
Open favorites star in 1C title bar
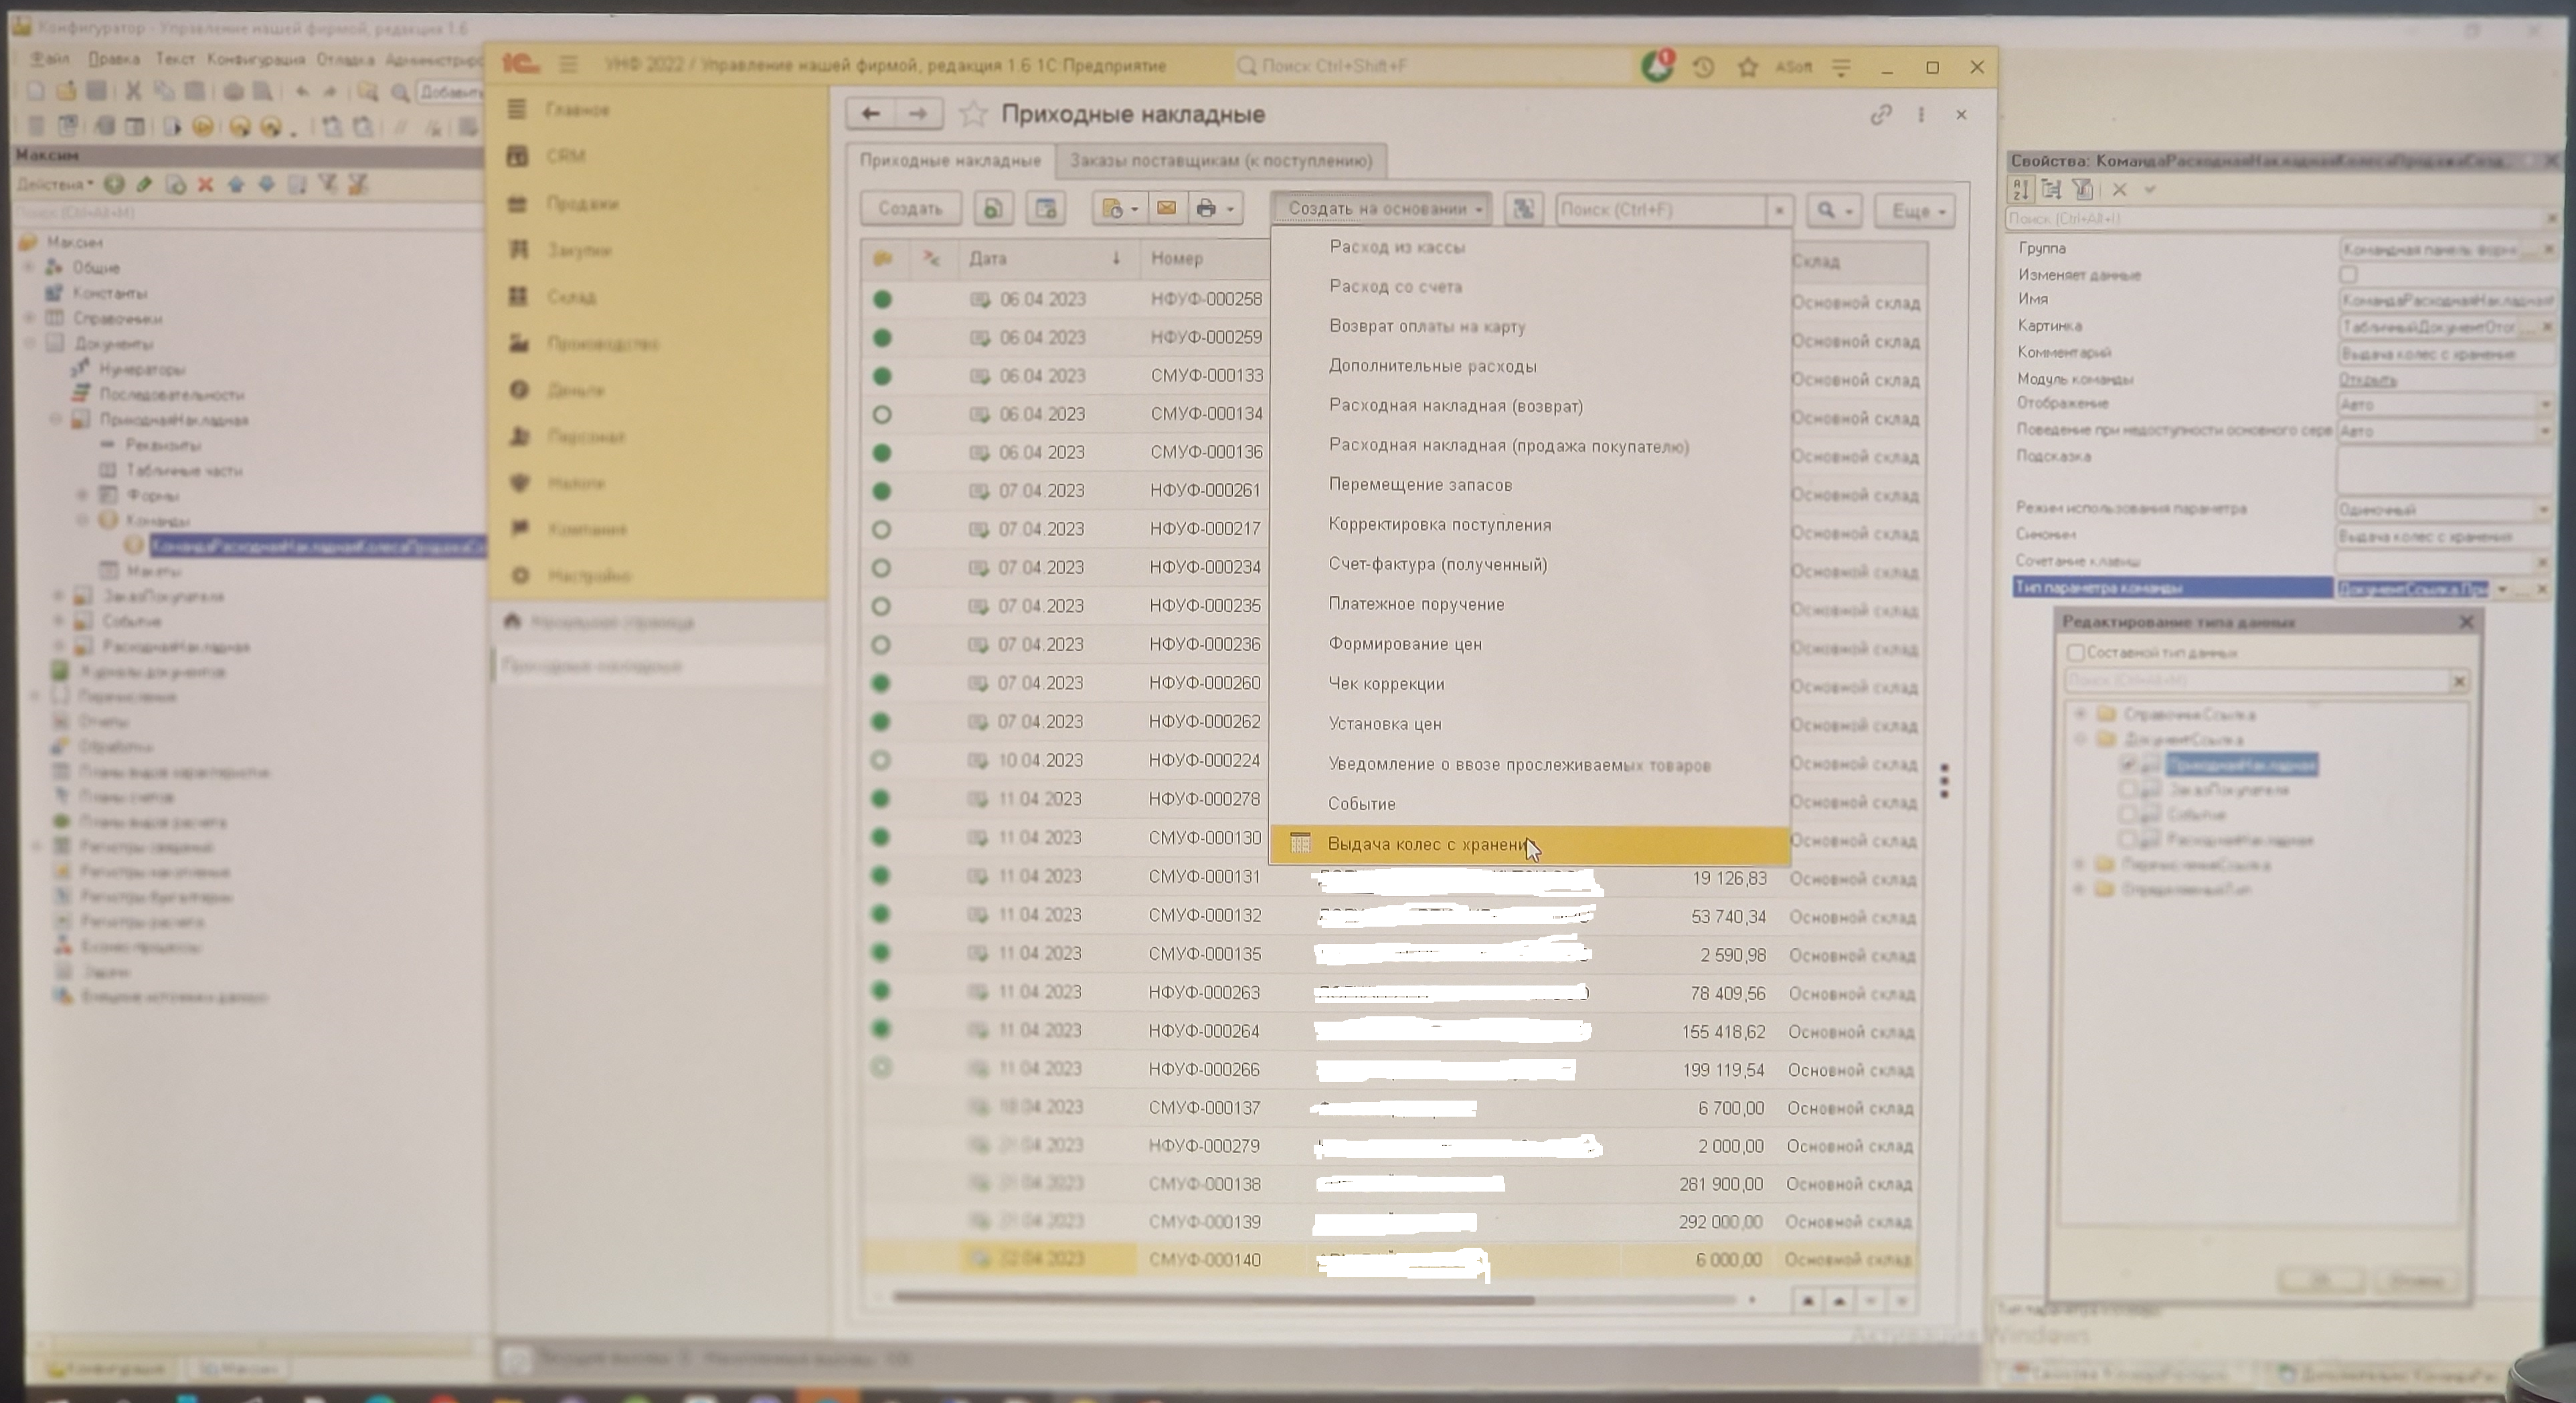click(x=1747, y=67)
